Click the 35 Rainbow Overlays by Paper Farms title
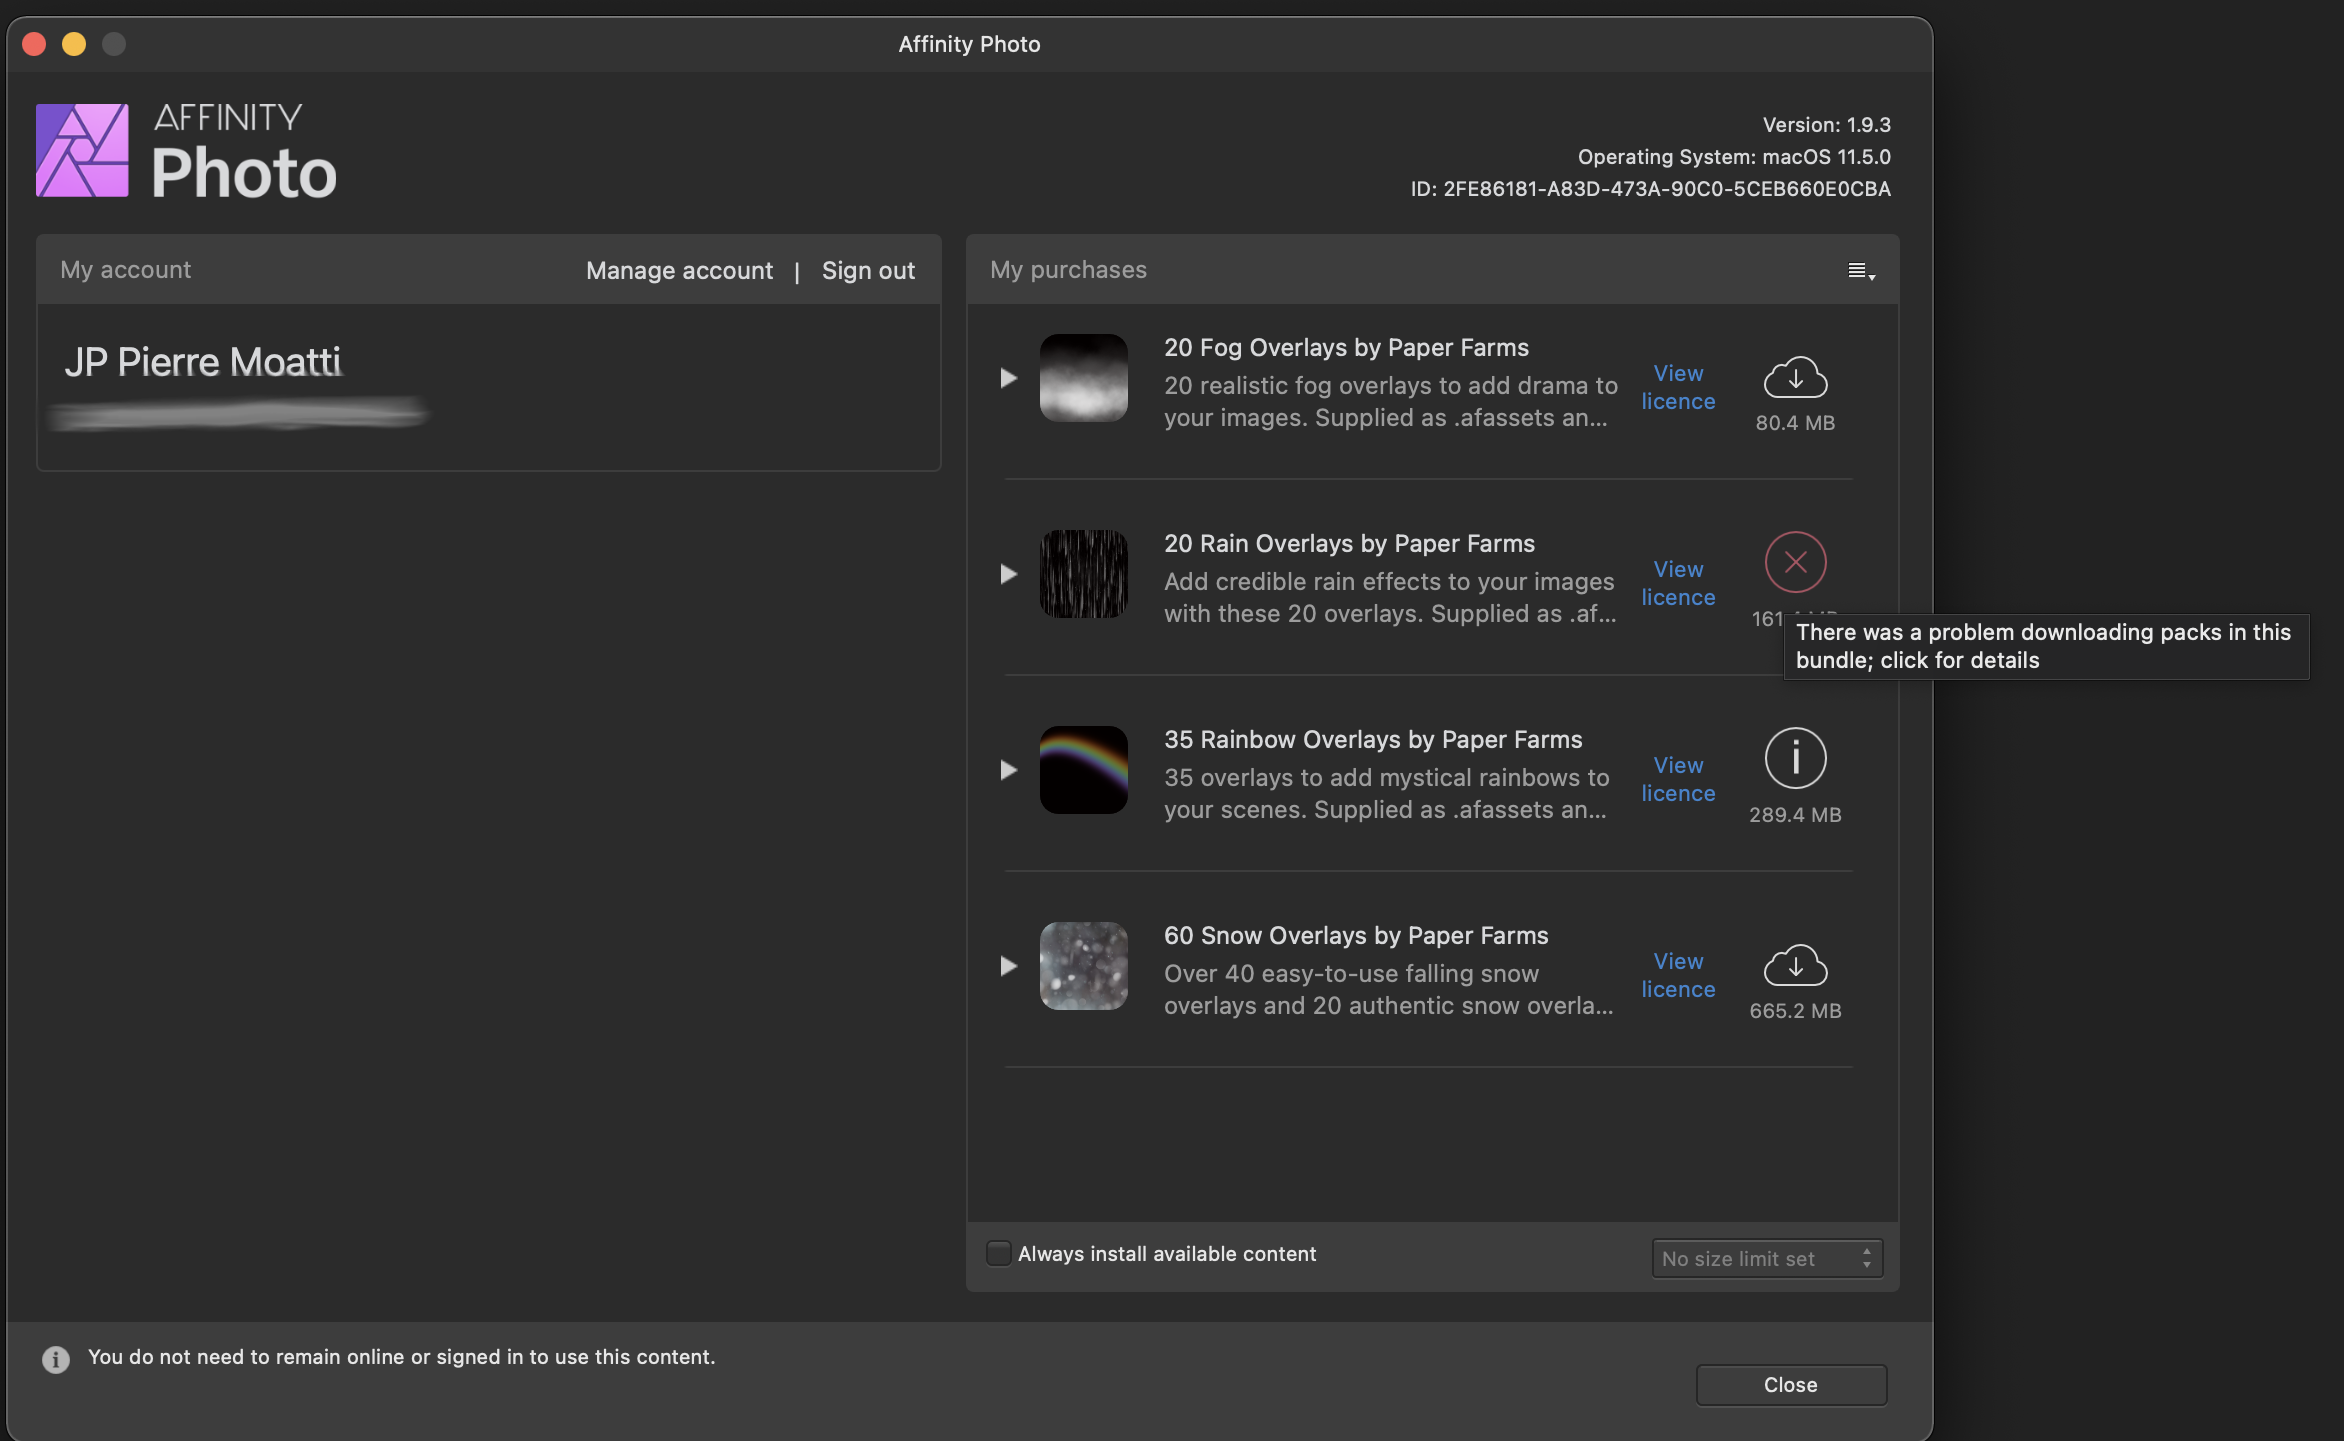The image size is (2344, 1441). click(x=1373, y=740)
